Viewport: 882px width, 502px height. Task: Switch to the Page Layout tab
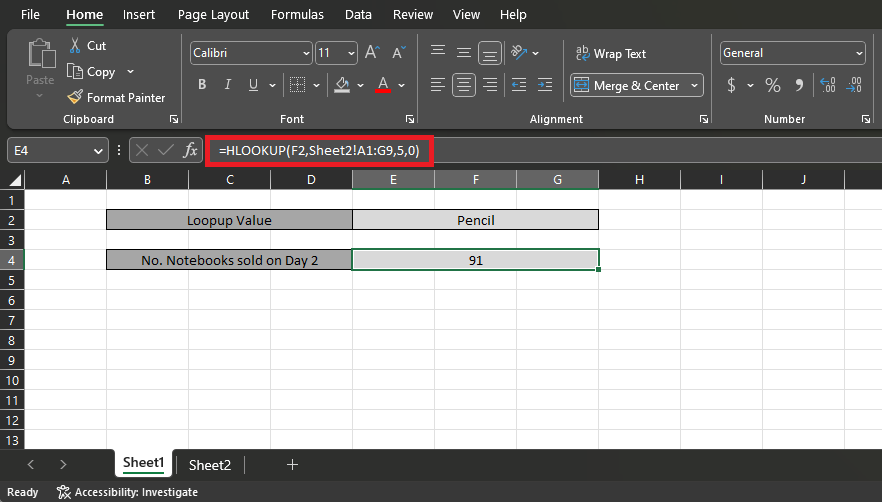tap(213, 15)
